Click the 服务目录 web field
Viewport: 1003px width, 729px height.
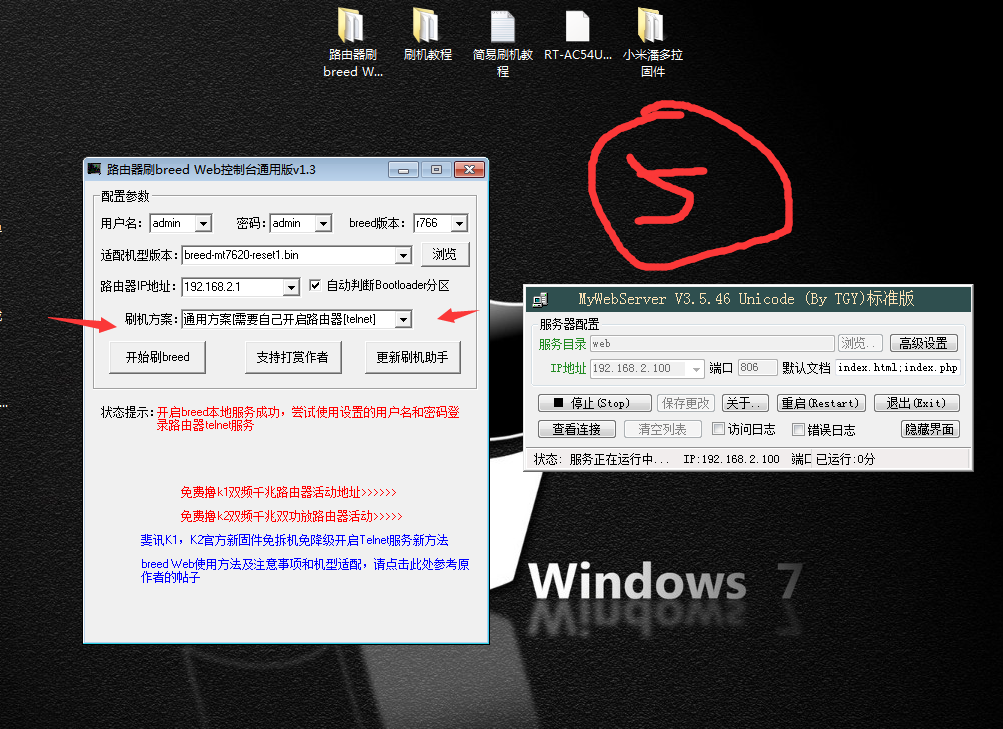[712, 343]
